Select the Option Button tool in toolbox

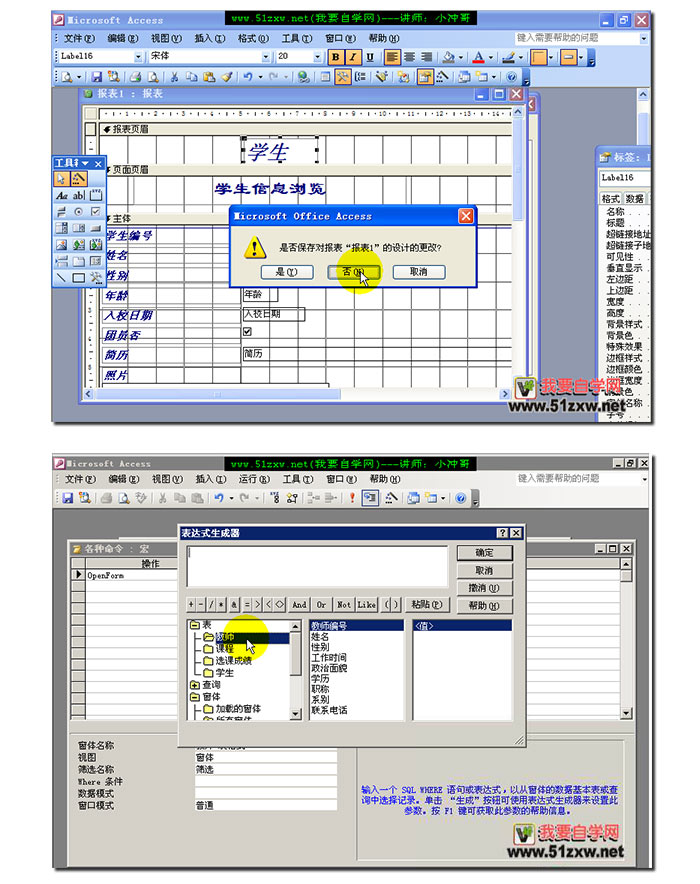[78, 212]
